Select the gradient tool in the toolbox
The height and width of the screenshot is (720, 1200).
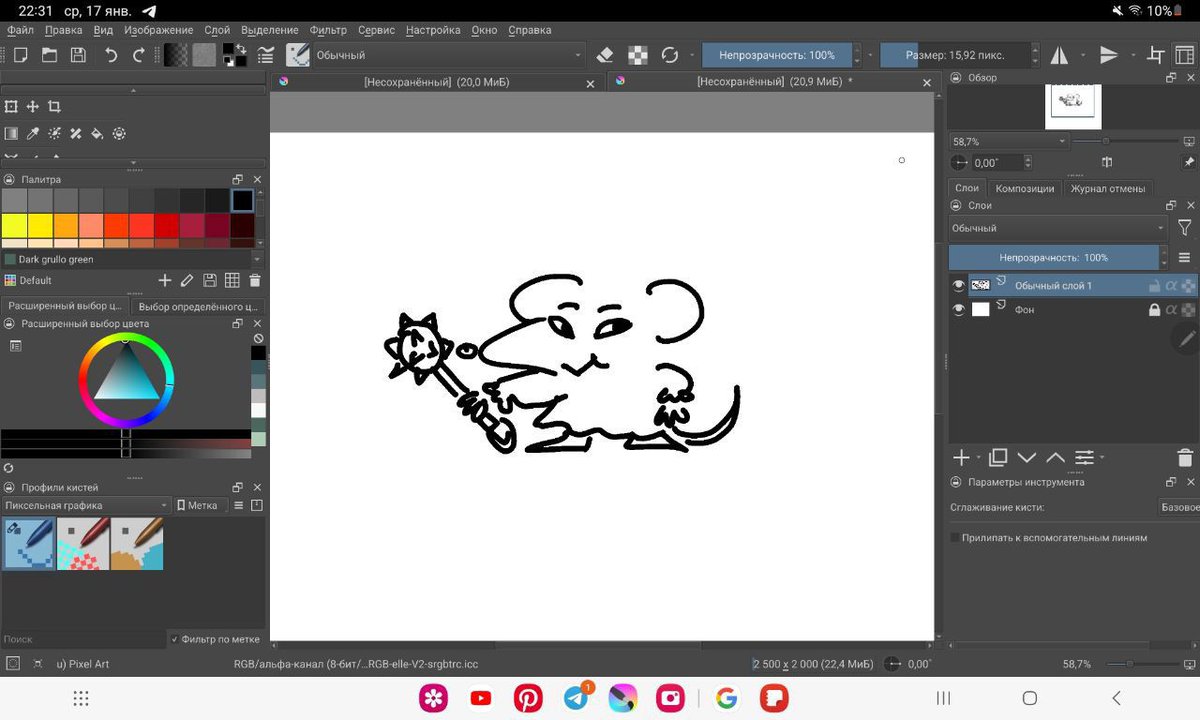click(11, 133)
